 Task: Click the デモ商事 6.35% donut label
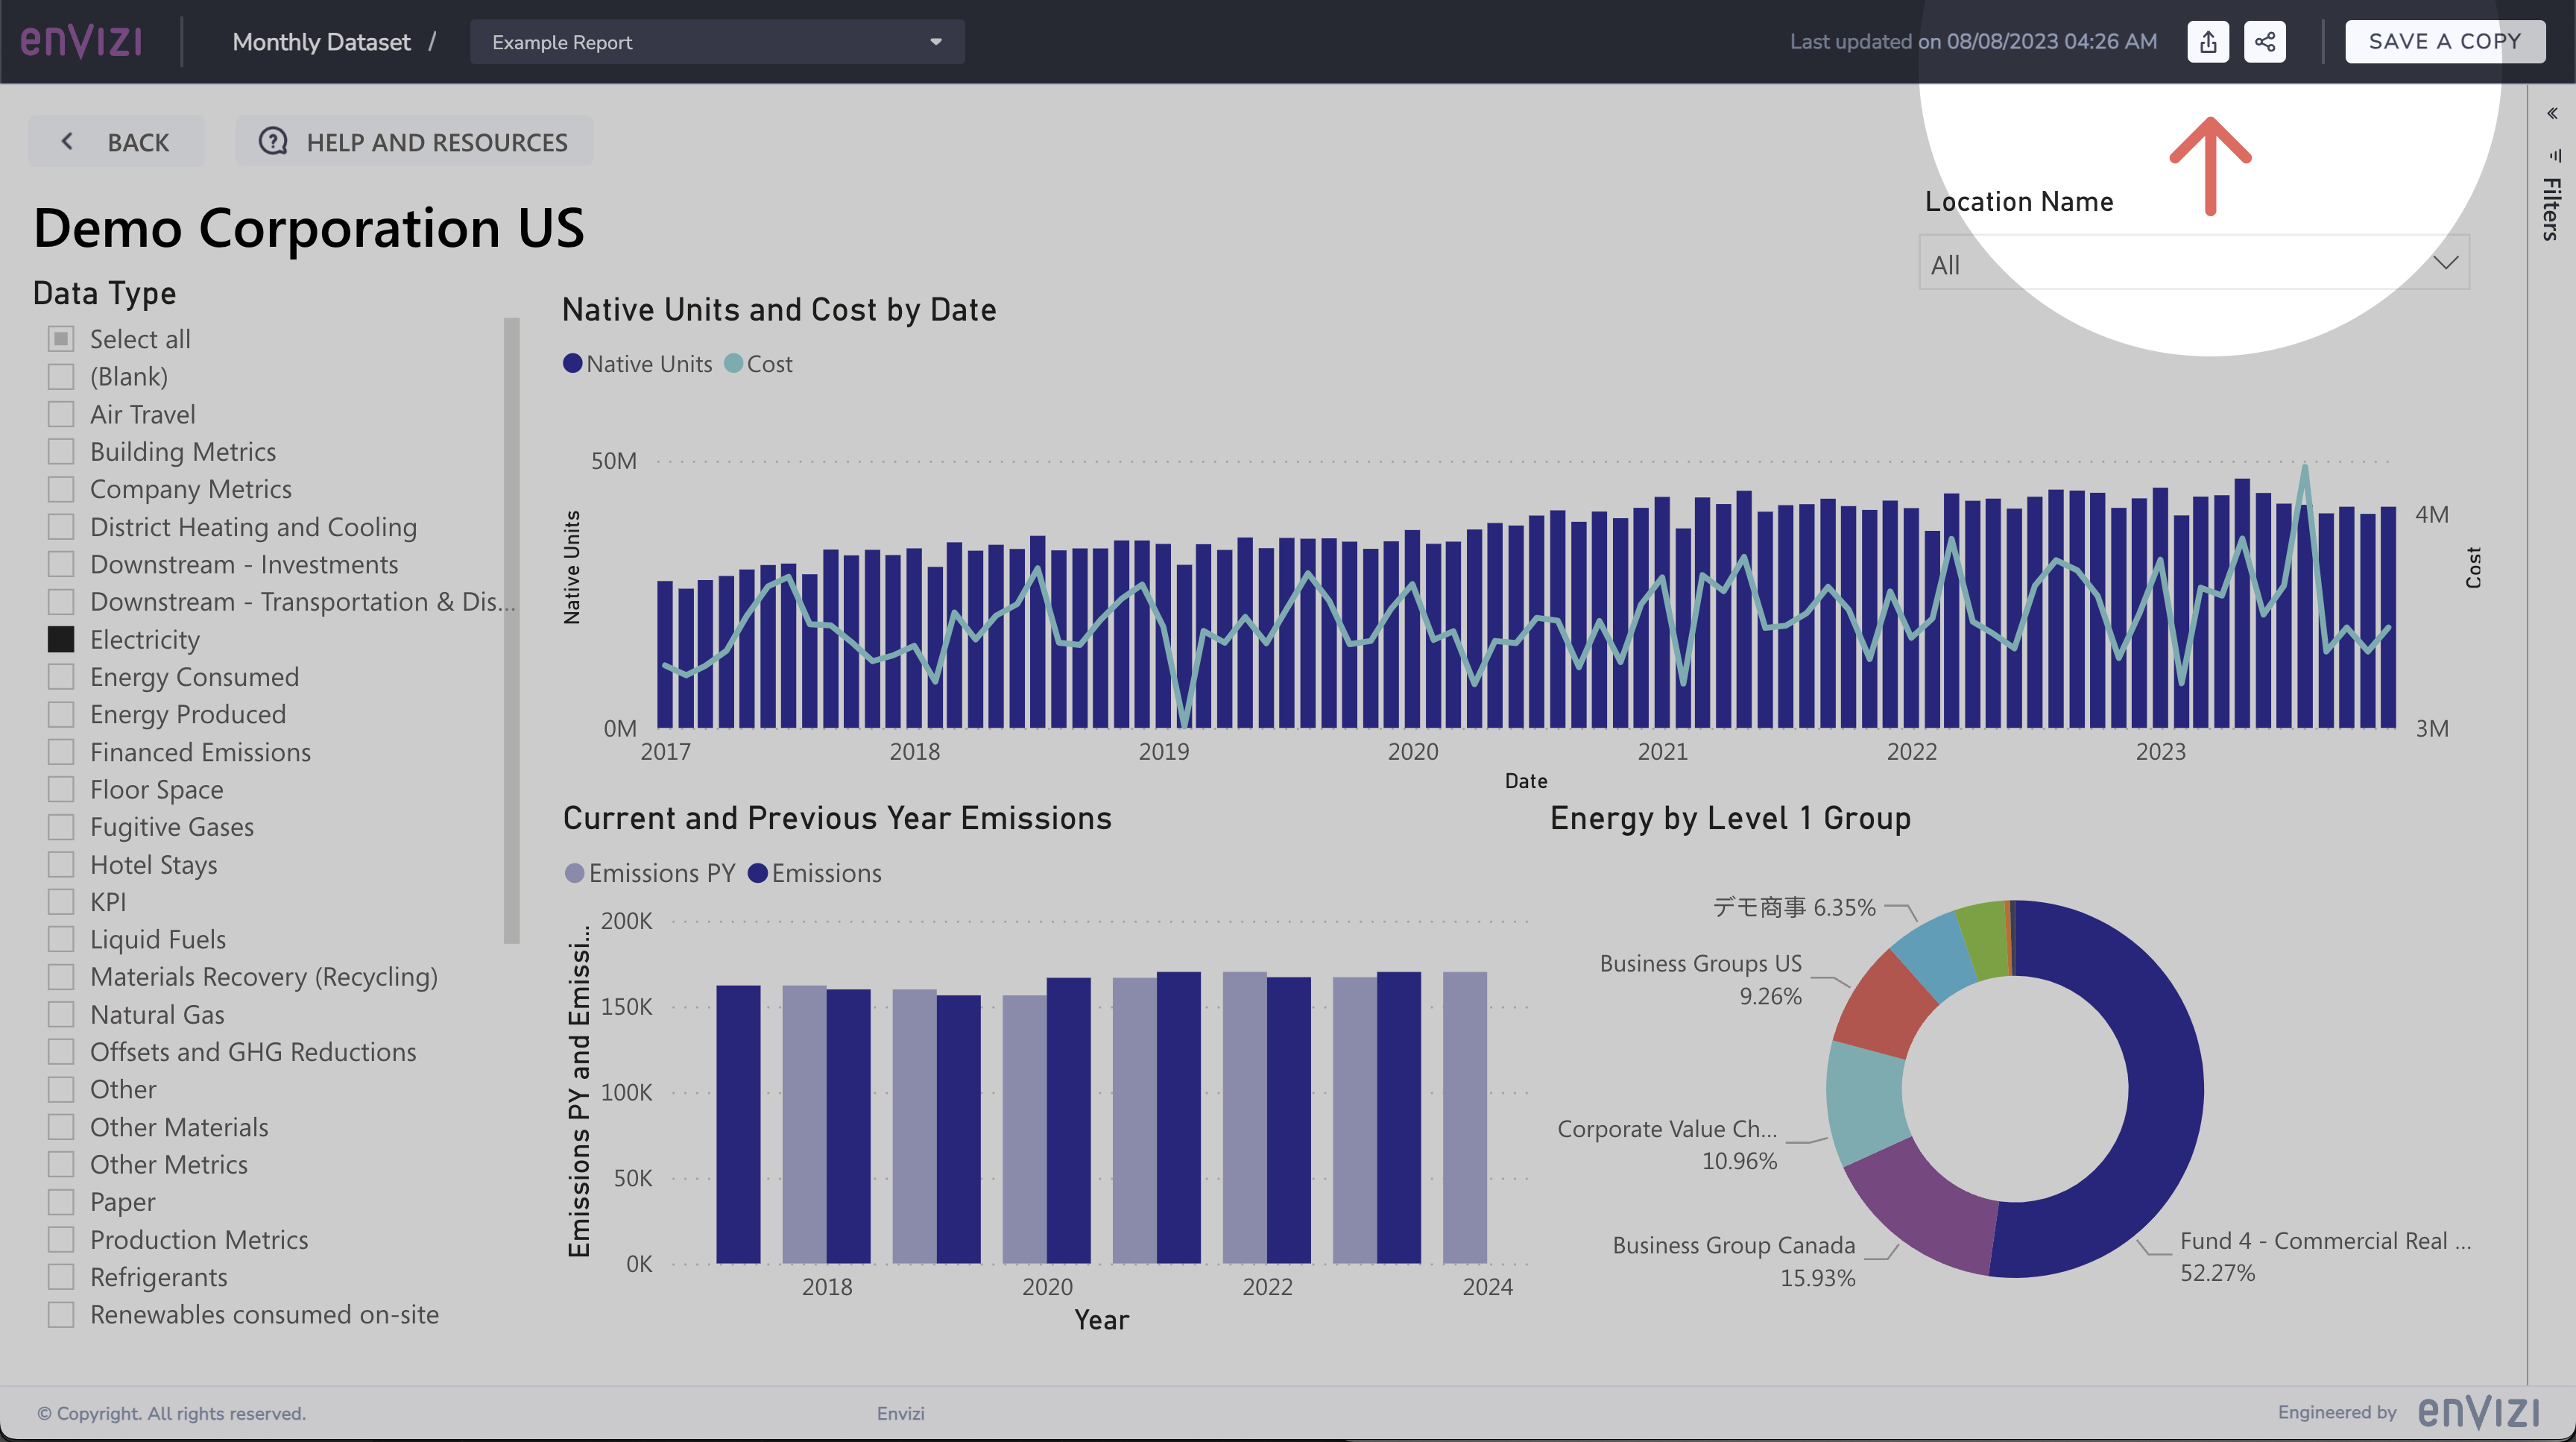coord(1794,907)
